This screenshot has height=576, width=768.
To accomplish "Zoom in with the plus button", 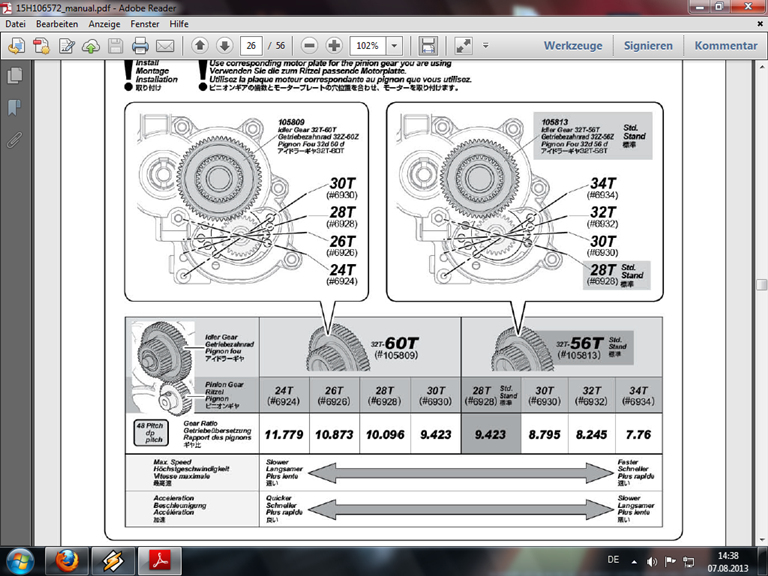I will coord(334,45).
